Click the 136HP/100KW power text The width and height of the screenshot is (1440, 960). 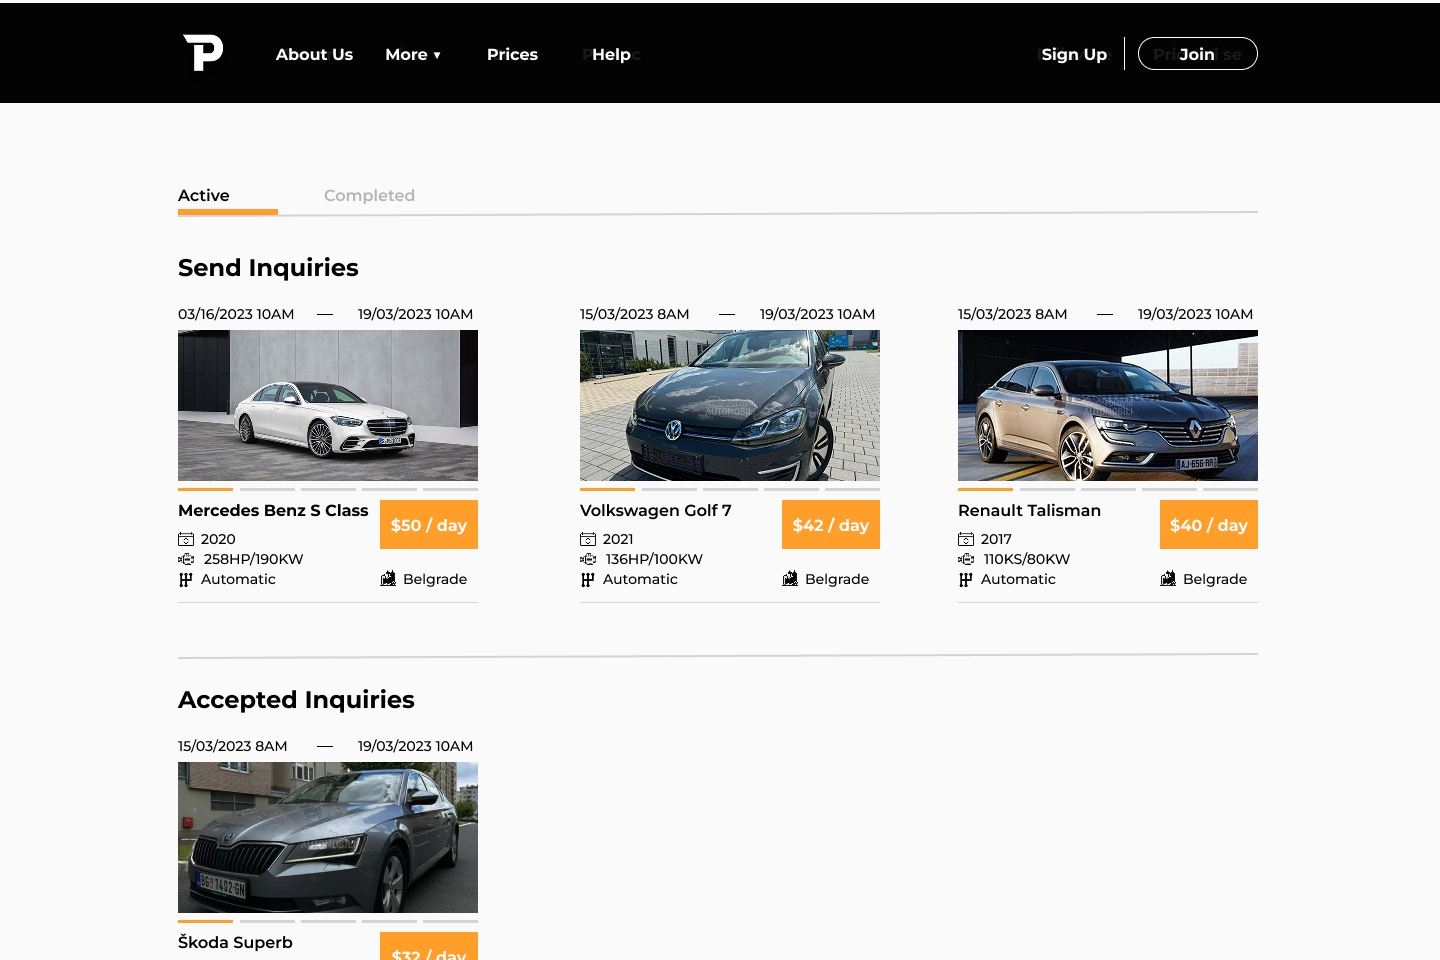(x=654, y=559)
